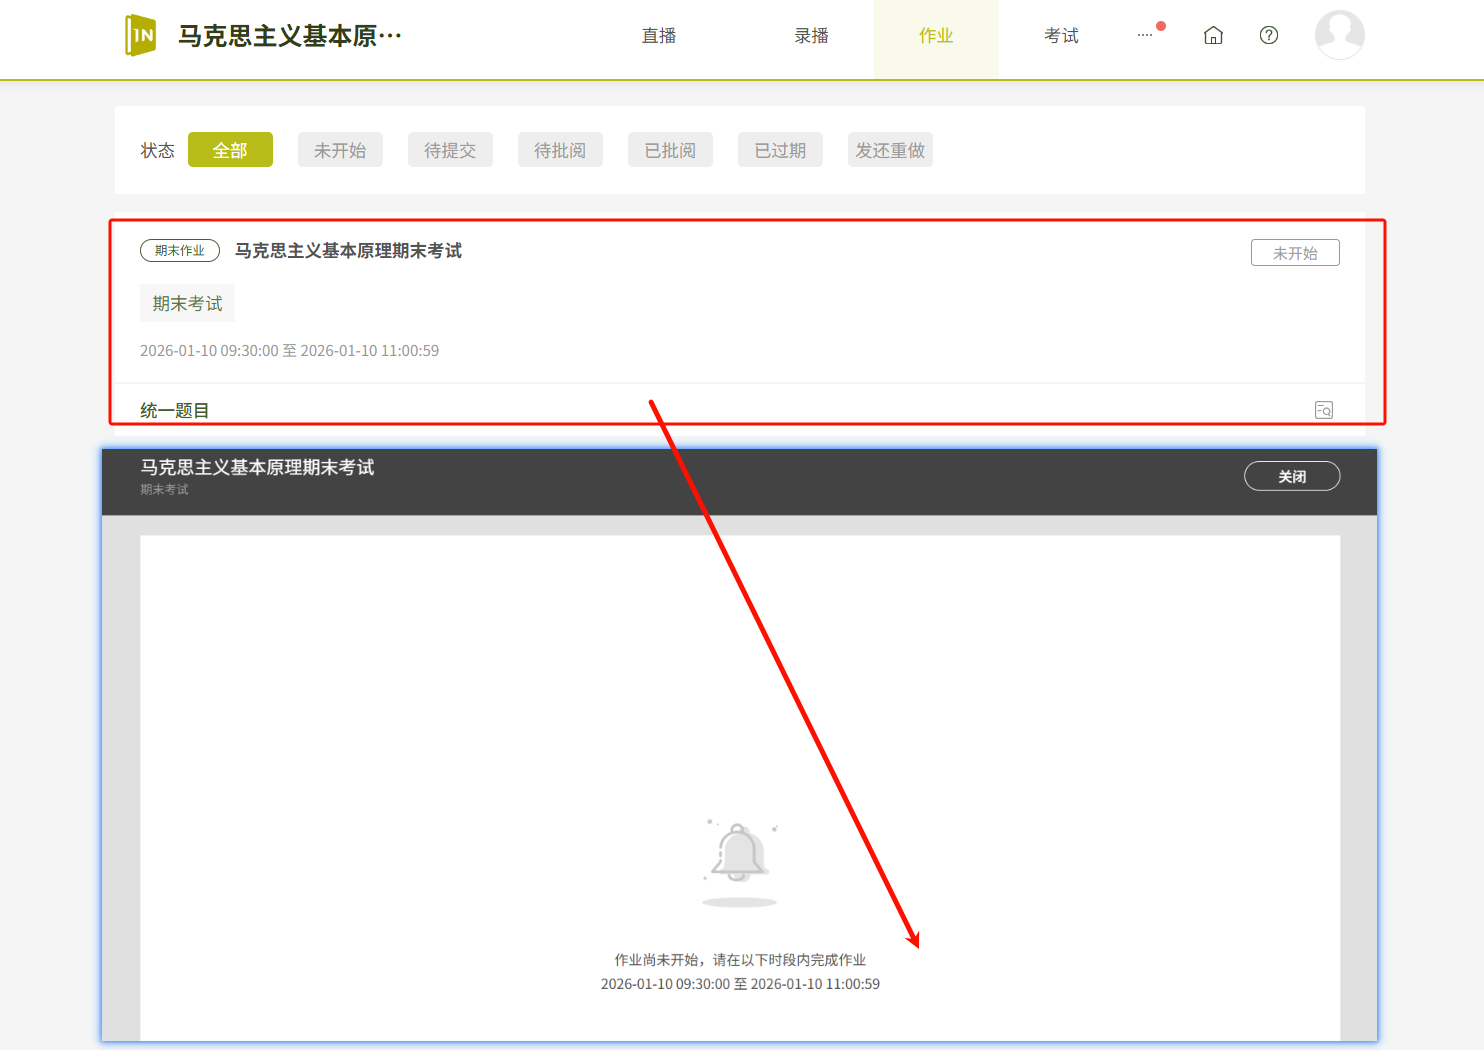1484x1050 pixels.
Task: Filter by 未开始 status
Action: pyautogui.click(x=340, y=150)
